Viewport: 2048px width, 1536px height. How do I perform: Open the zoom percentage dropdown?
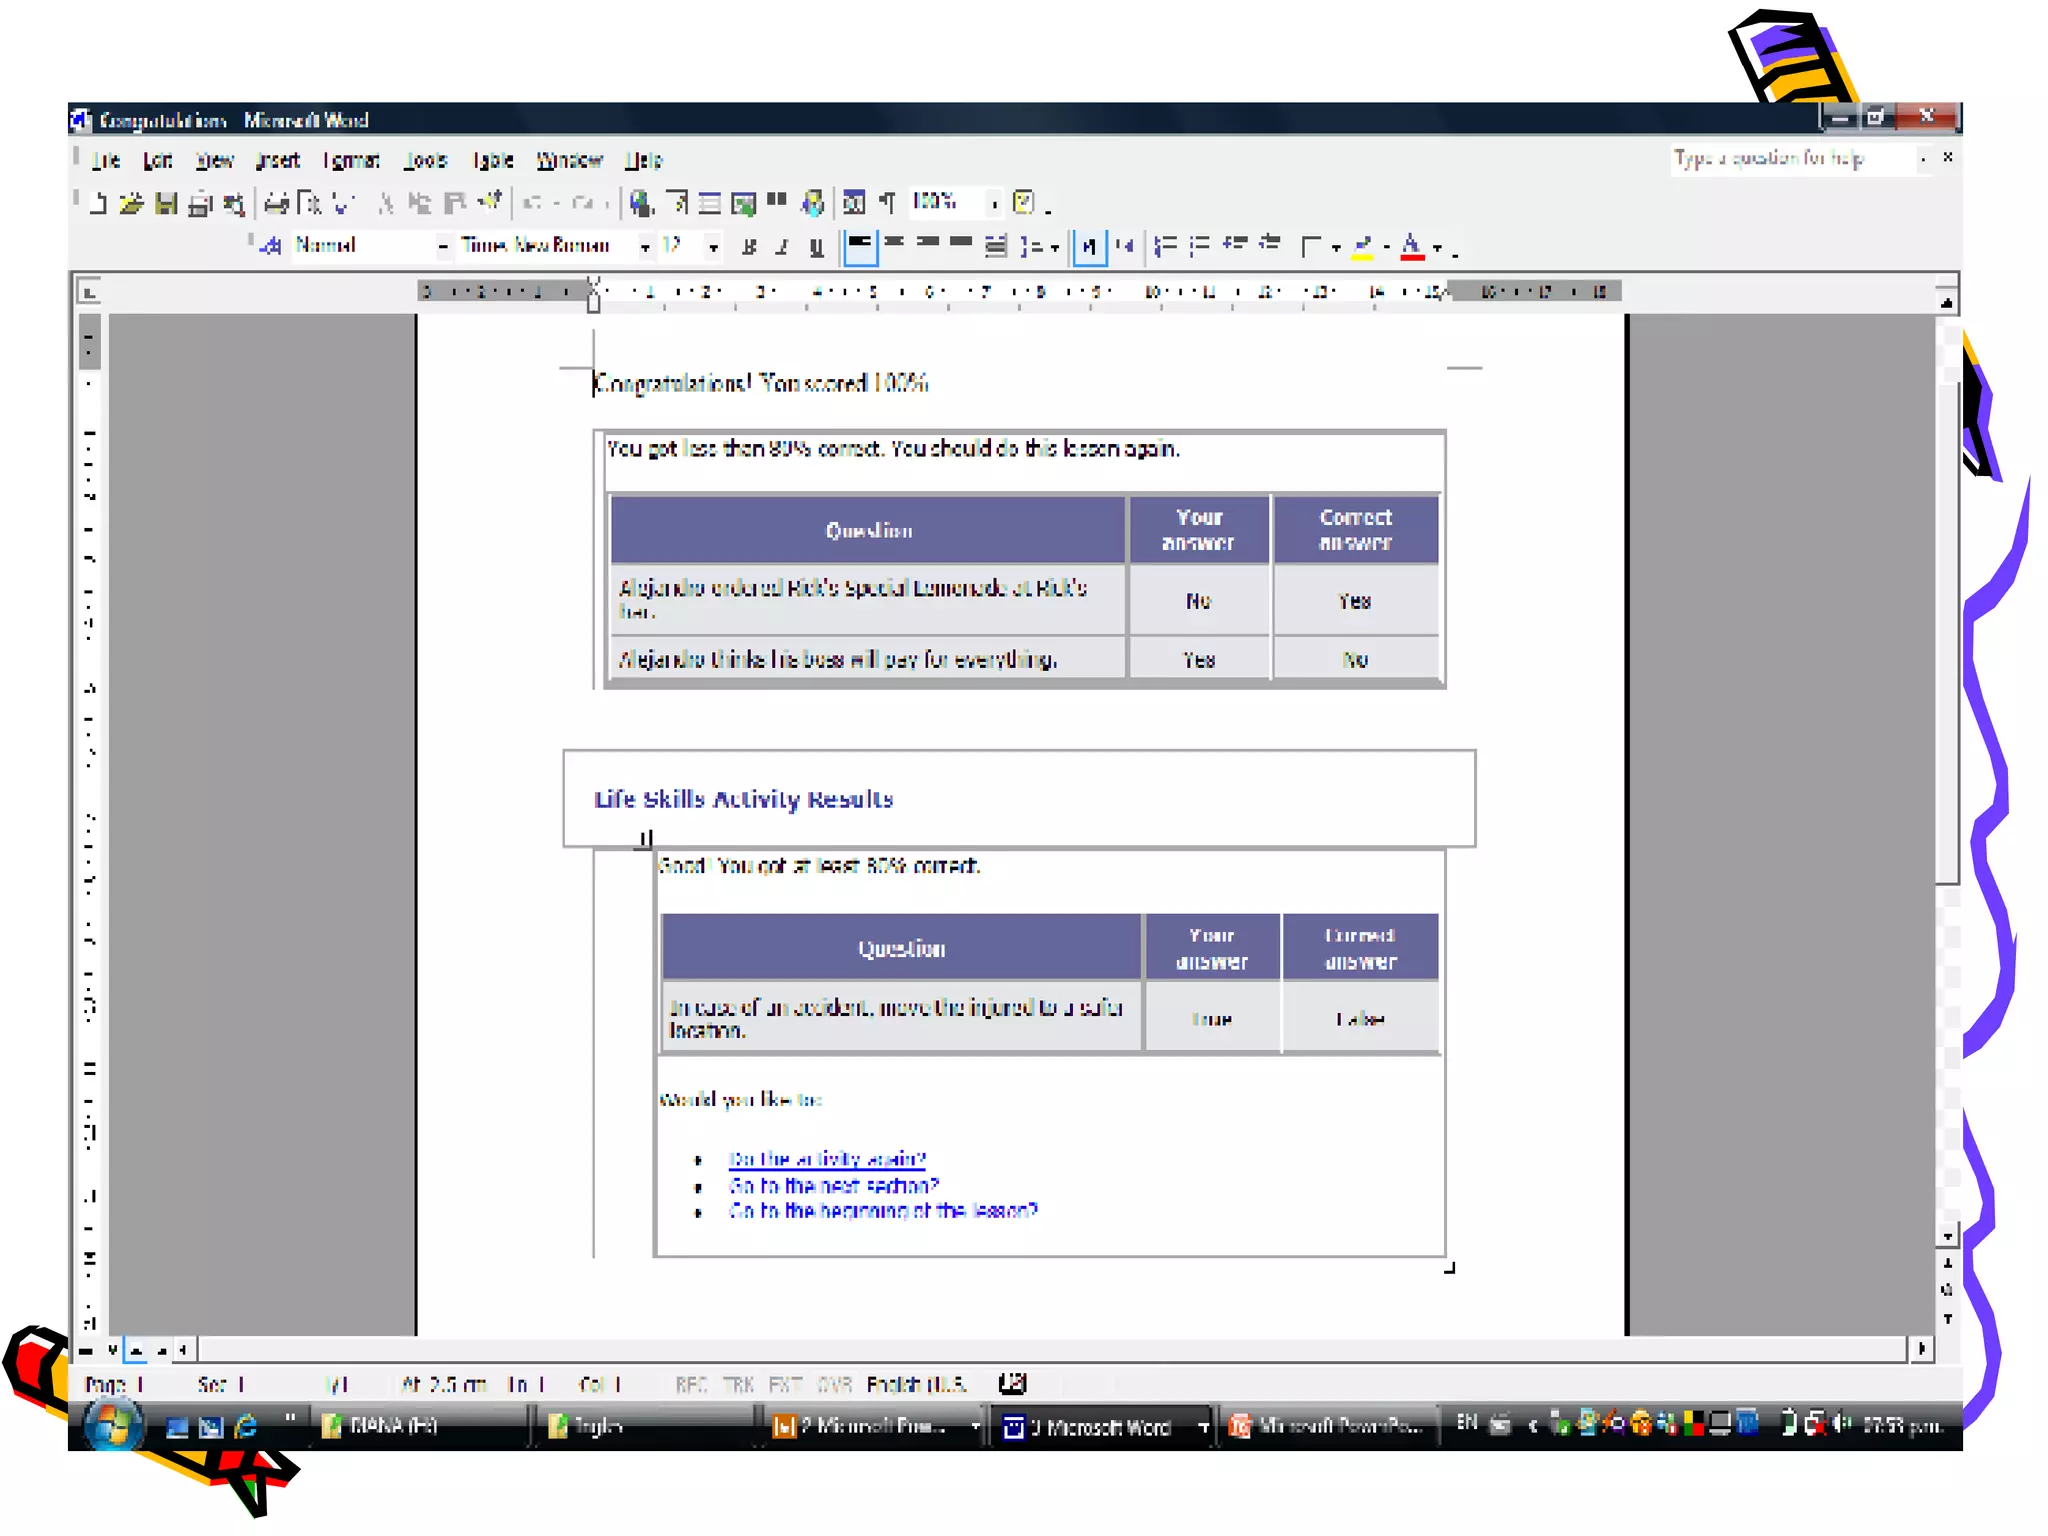pyautogui.click(x=994, y=204)
